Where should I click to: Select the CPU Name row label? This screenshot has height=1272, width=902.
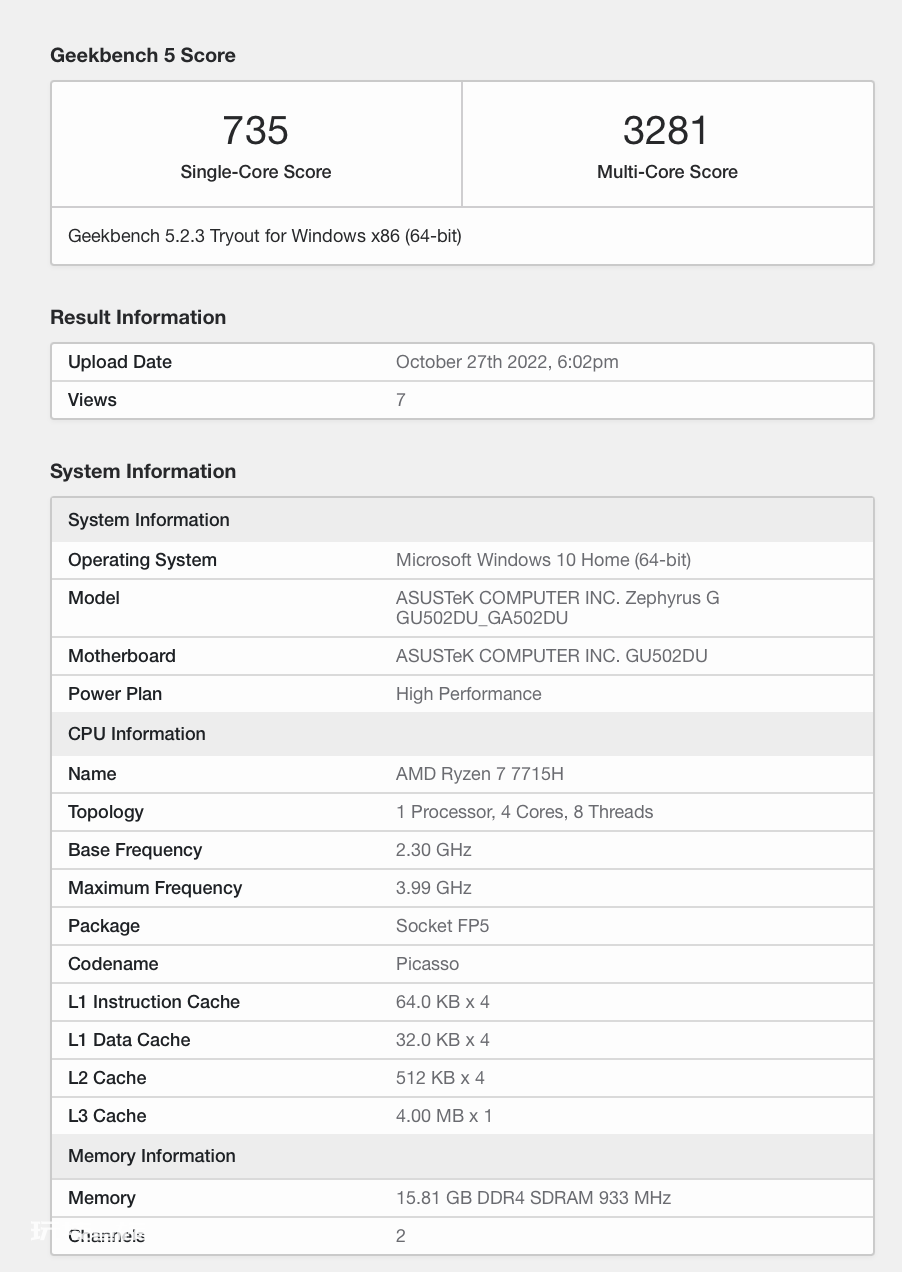92,774
